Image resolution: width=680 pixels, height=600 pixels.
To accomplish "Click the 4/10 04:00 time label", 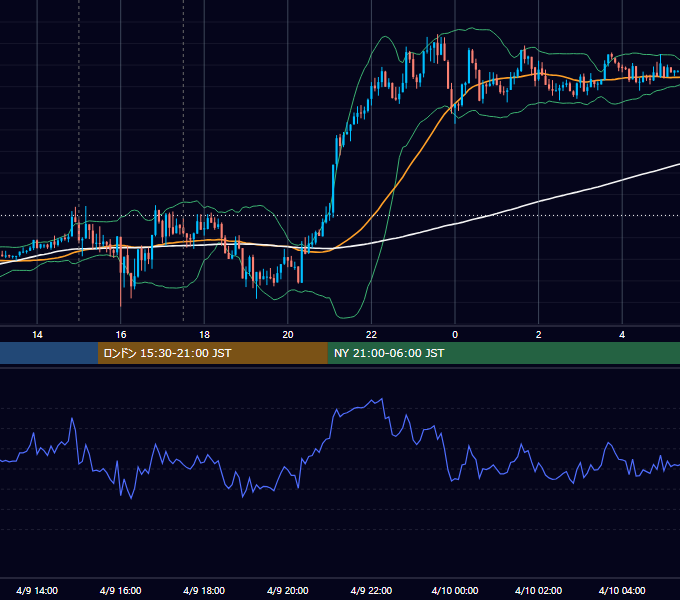I will pyautogui.click(x=622, y=590).
